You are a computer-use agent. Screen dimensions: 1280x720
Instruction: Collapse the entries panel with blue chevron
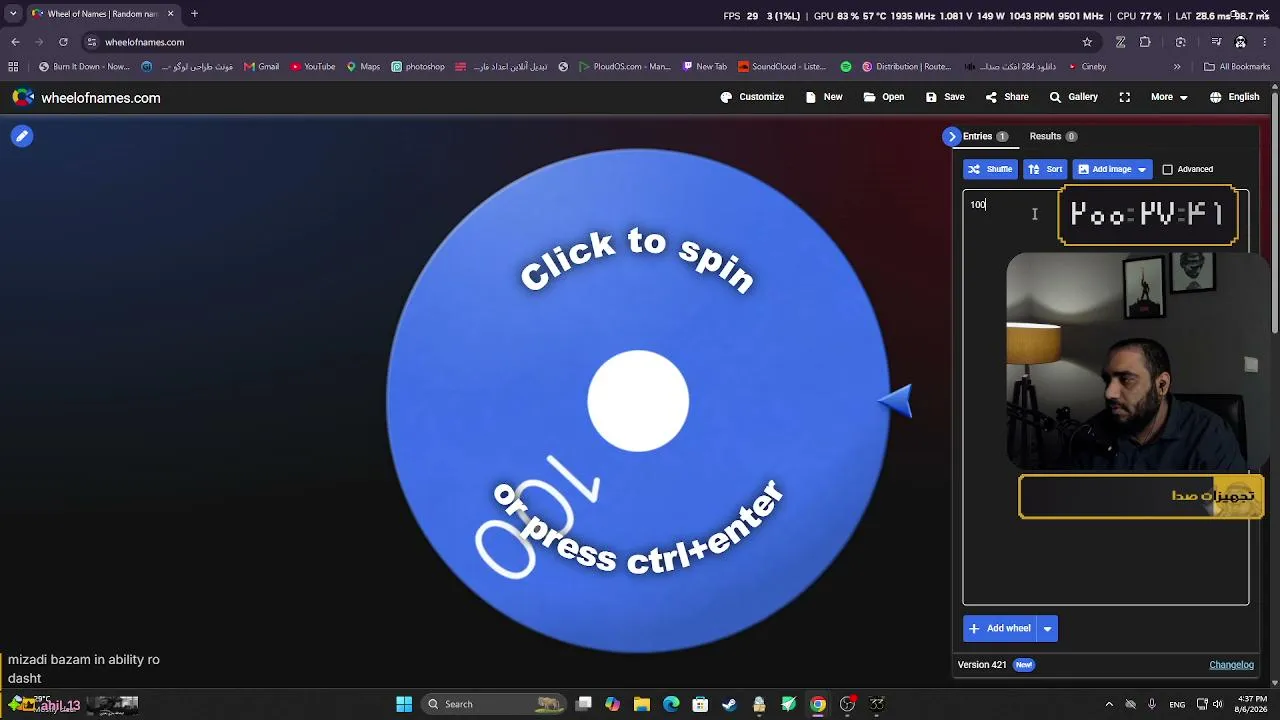(952, 136)
